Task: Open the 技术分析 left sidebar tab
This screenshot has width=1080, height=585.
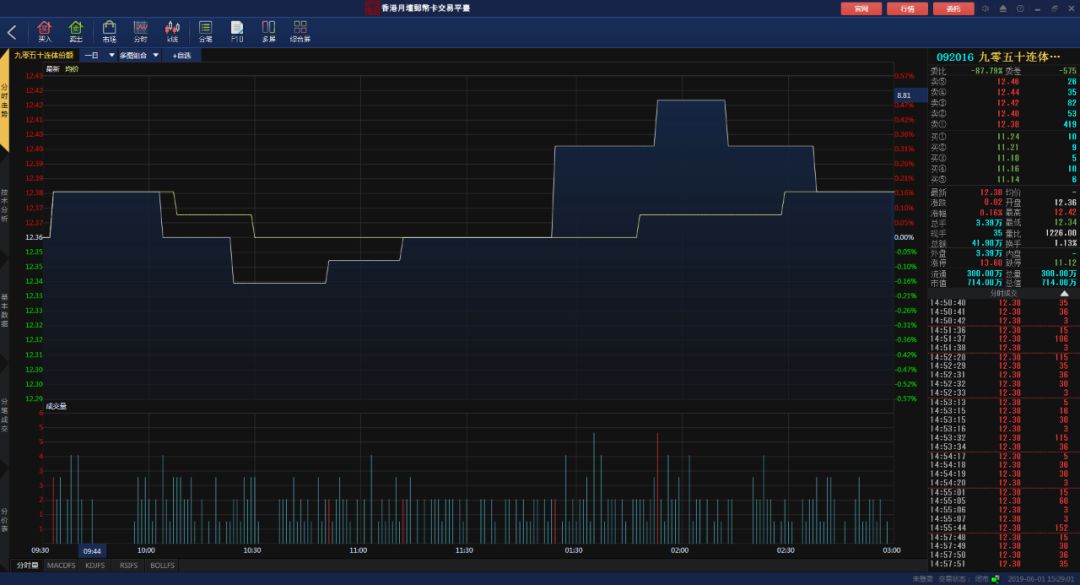Action: click(4, 206)
